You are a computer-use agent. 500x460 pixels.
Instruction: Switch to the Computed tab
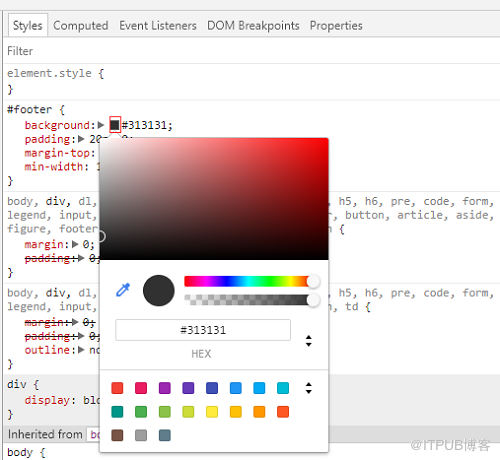[x=81, y=26]
